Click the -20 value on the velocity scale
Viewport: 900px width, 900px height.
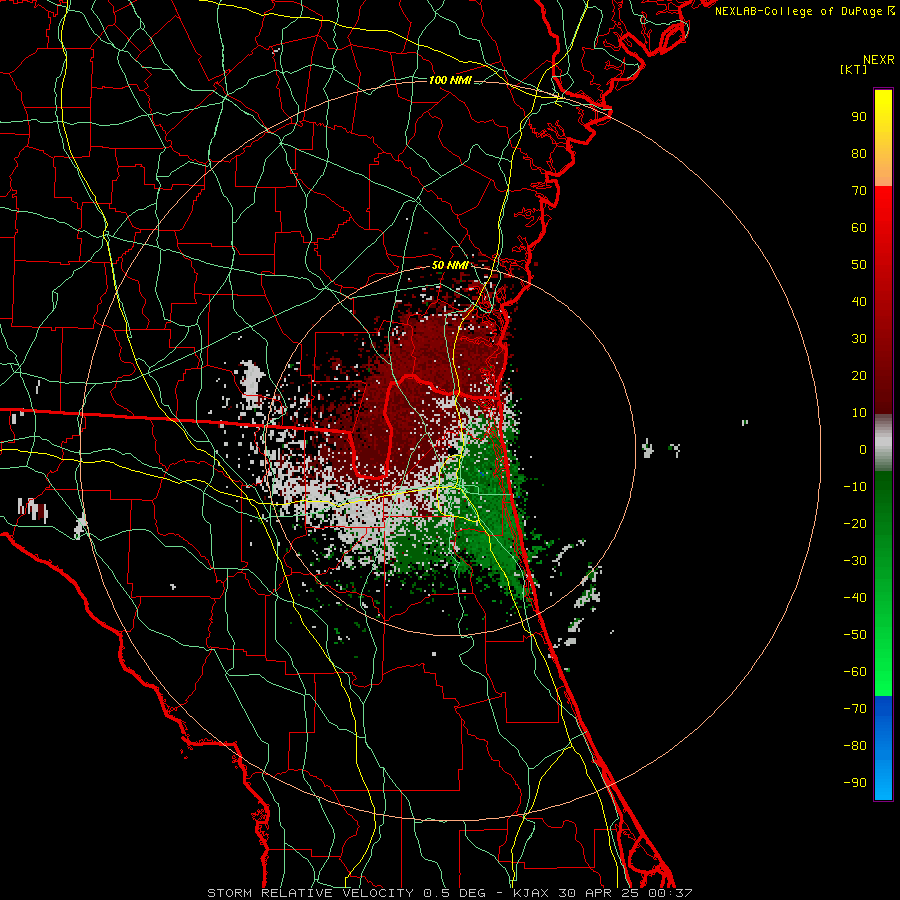coord(855,524)
